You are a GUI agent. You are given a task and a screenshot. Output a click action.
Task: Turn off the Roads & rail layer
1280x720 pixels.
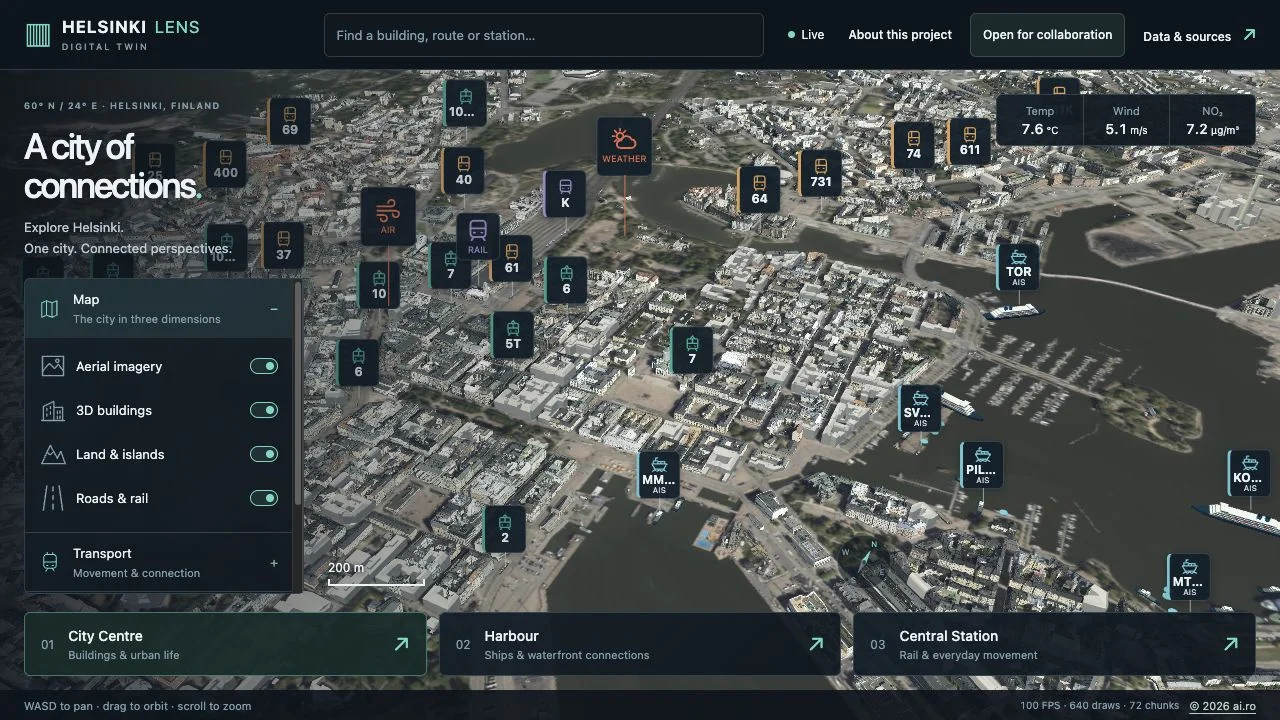click(x=264, y=498)
